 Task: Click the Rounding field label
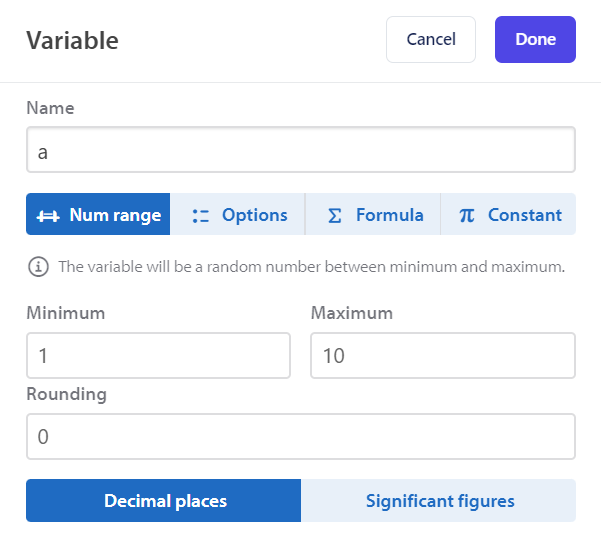66,394
